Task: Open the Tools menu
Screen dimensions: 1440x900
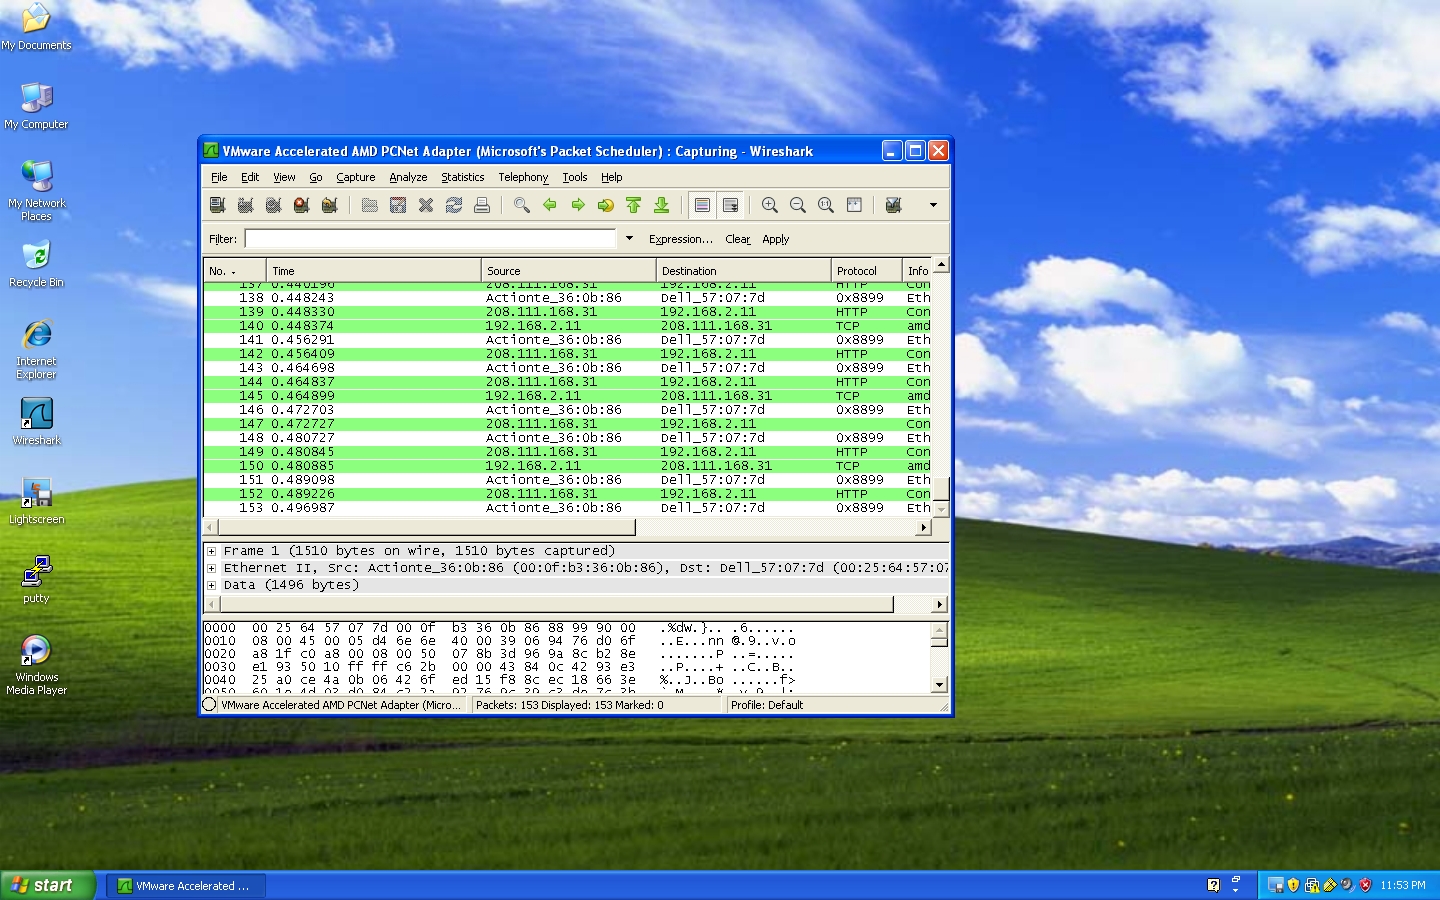Action: (575, 177)
